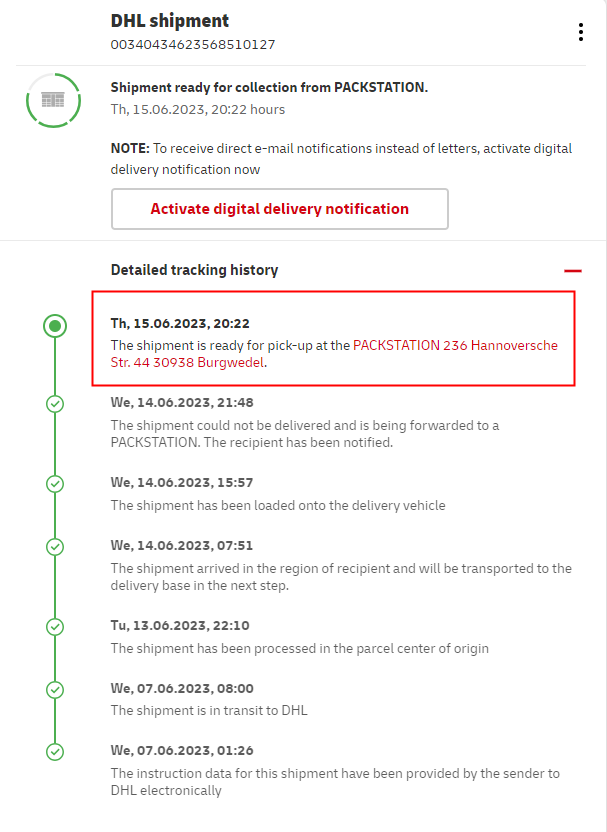607x832 pixels.
Task: Click the checkmark icon for 14.06.2023, 21:48
Action: (55, 404)
